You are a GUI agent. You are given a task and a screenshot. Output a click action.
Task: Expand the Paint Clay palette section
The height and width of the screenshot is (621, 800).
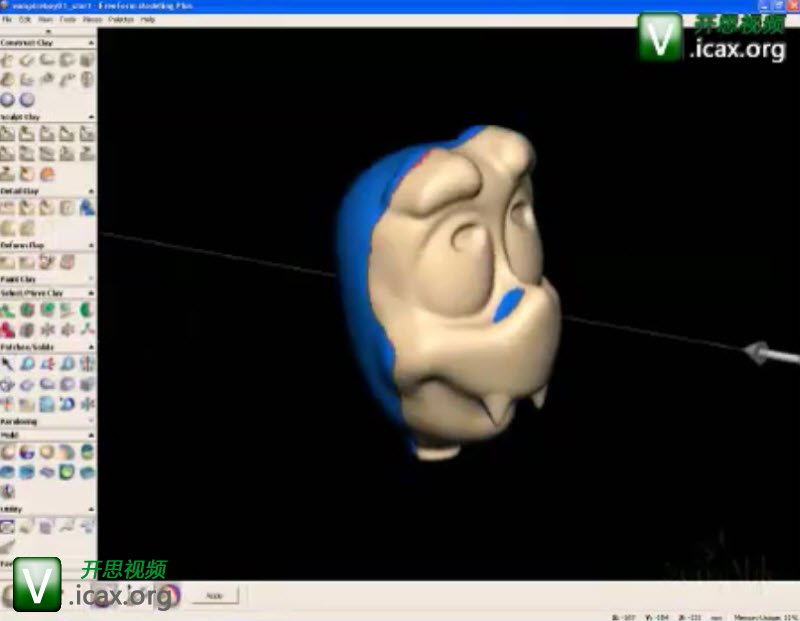coord(92,279)
